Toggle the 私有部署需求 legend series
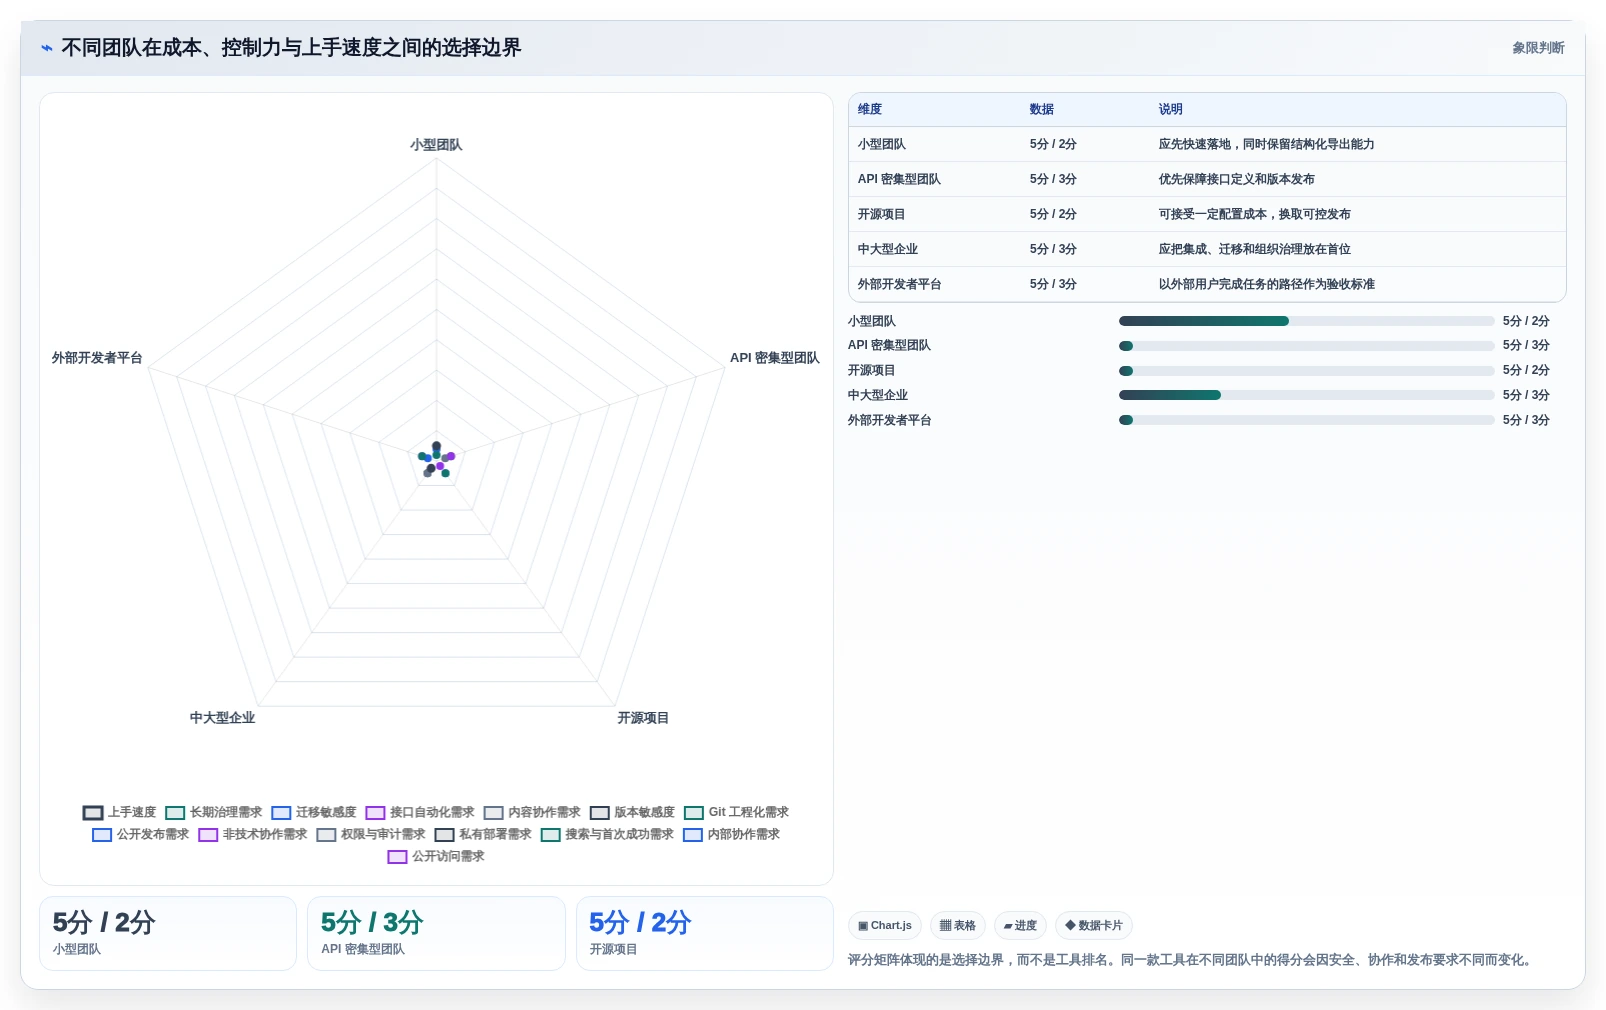Viewport: 1606px width, 1010px height. coord(482,834)
